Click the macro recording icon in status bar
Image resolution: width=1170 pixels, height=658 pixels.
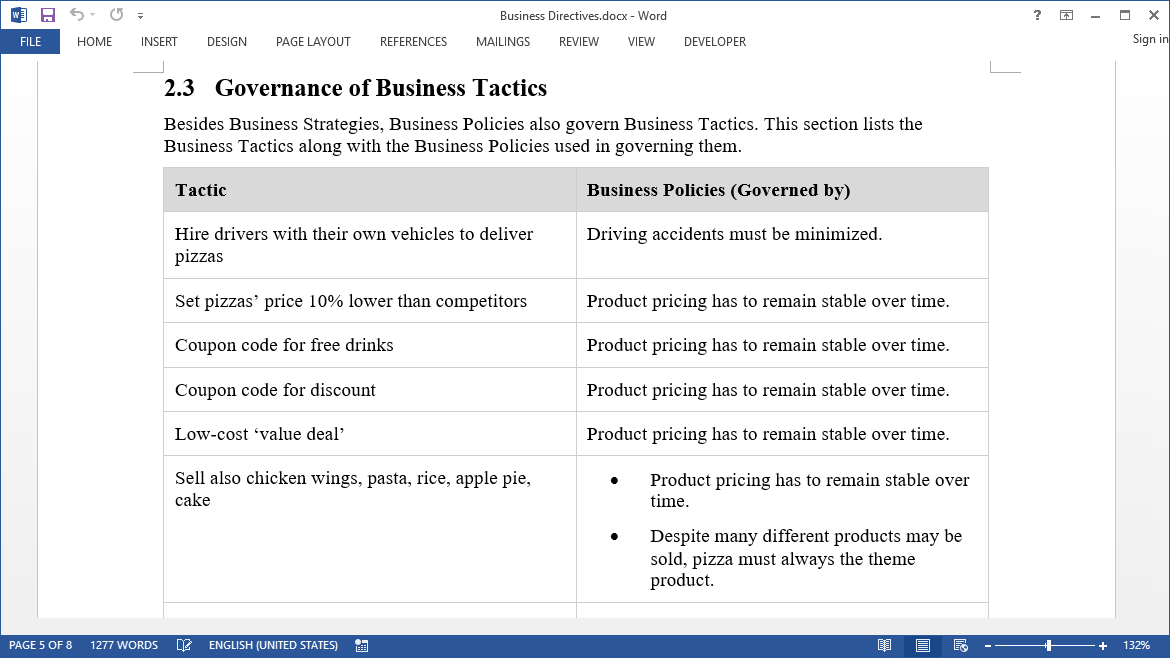[x=362, y=645]
